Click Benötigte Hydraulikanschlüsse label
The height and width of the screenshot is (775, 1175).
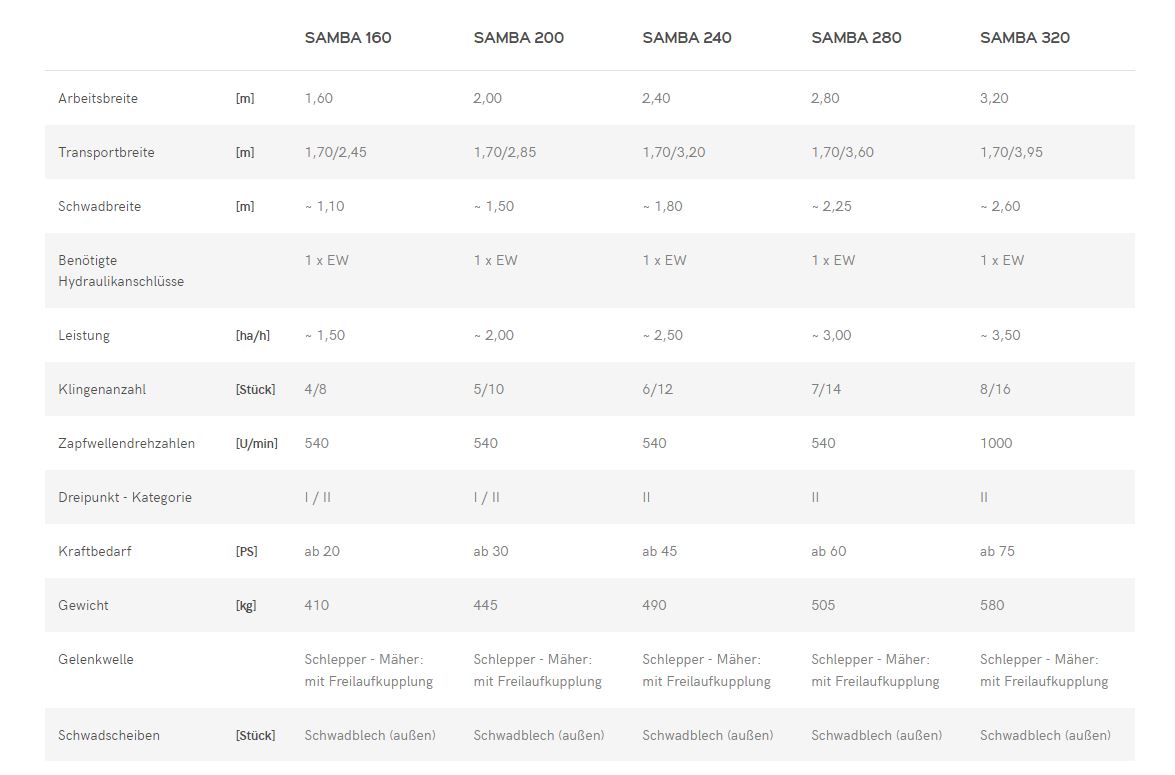(121, 271)
